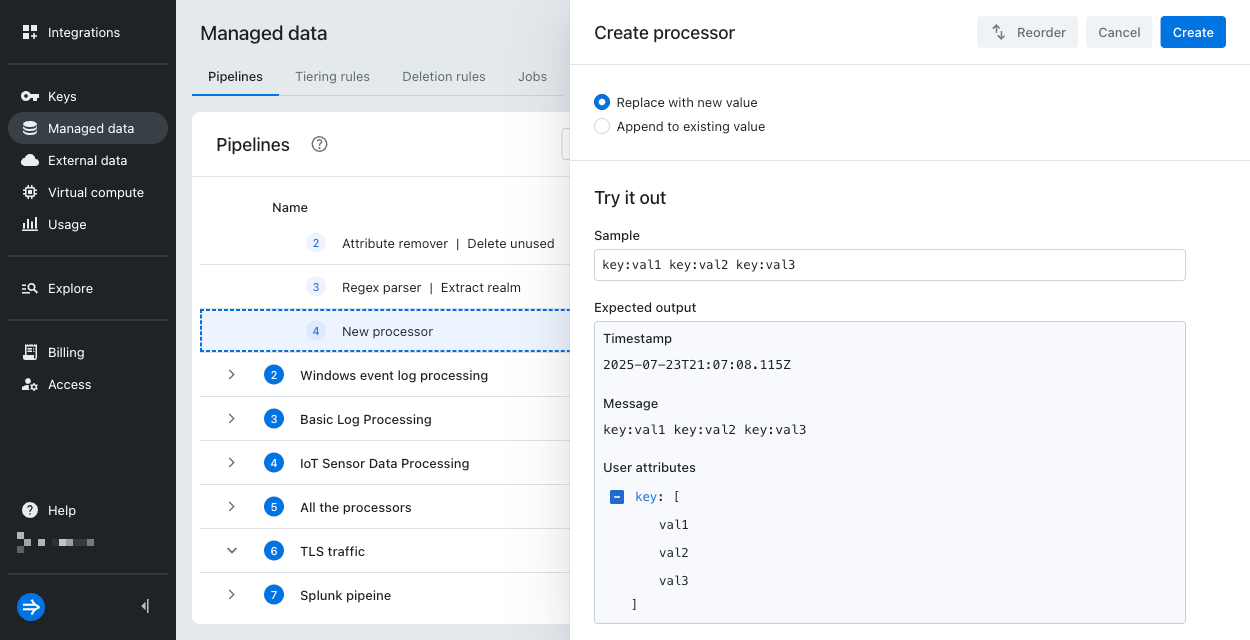Click the Create button
This screenshot has width=1250, height=640.
[x=1193, y=32]
